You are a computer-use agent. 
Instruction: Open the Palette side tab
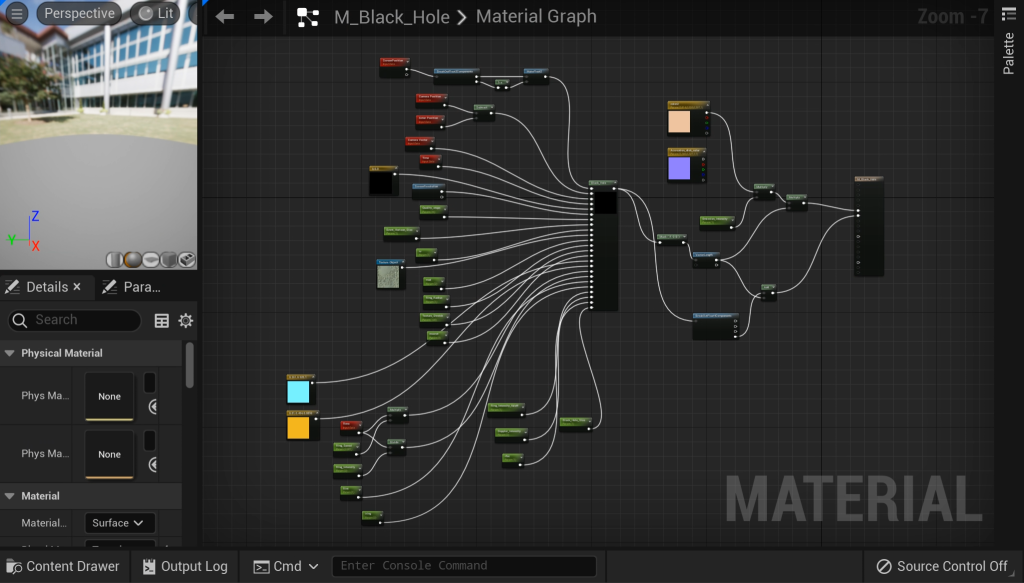1008,52
